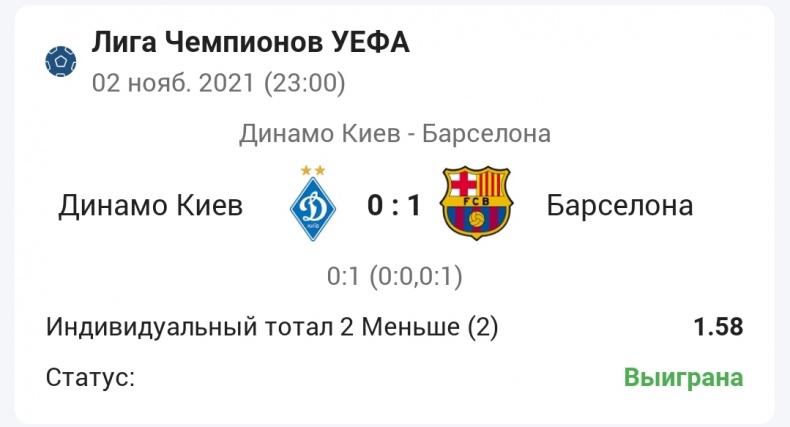Viewport: 790px width, 427px height.
Task: Tap the letter Д inside Dynamo diamond
Action: pyautogui.click(x=313, y=205)
